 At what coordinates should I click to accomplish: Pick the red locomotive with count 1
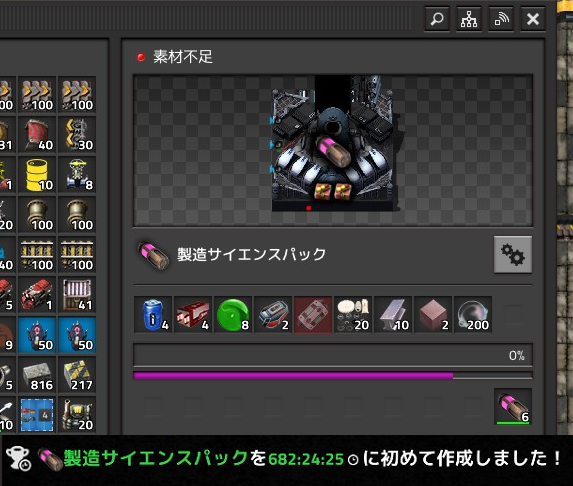click(x=37, y=295)
